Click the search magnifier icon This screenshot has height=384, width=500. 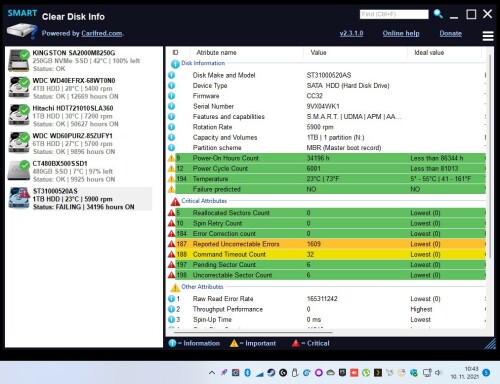[x=438, y=14]
